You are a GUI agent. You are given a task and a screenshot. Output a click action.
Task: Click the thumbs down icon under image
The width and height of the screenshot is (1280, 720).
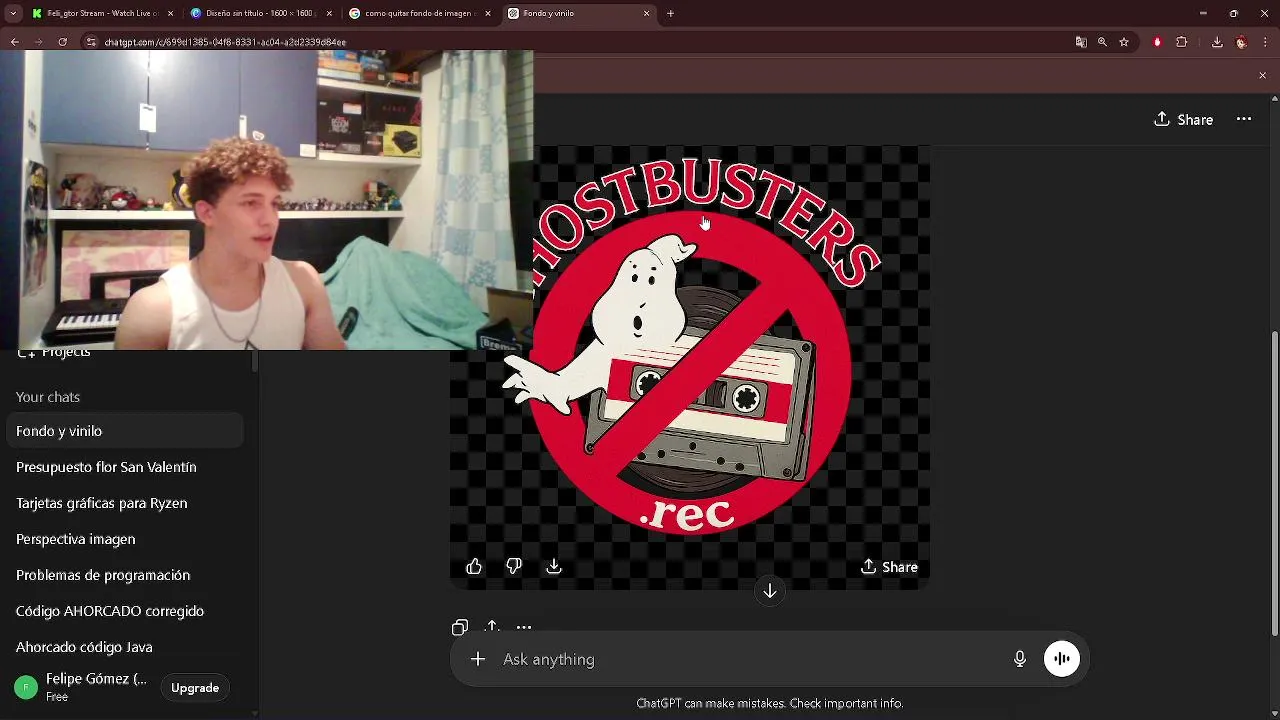pyautogui.click(x=514, y=567)
